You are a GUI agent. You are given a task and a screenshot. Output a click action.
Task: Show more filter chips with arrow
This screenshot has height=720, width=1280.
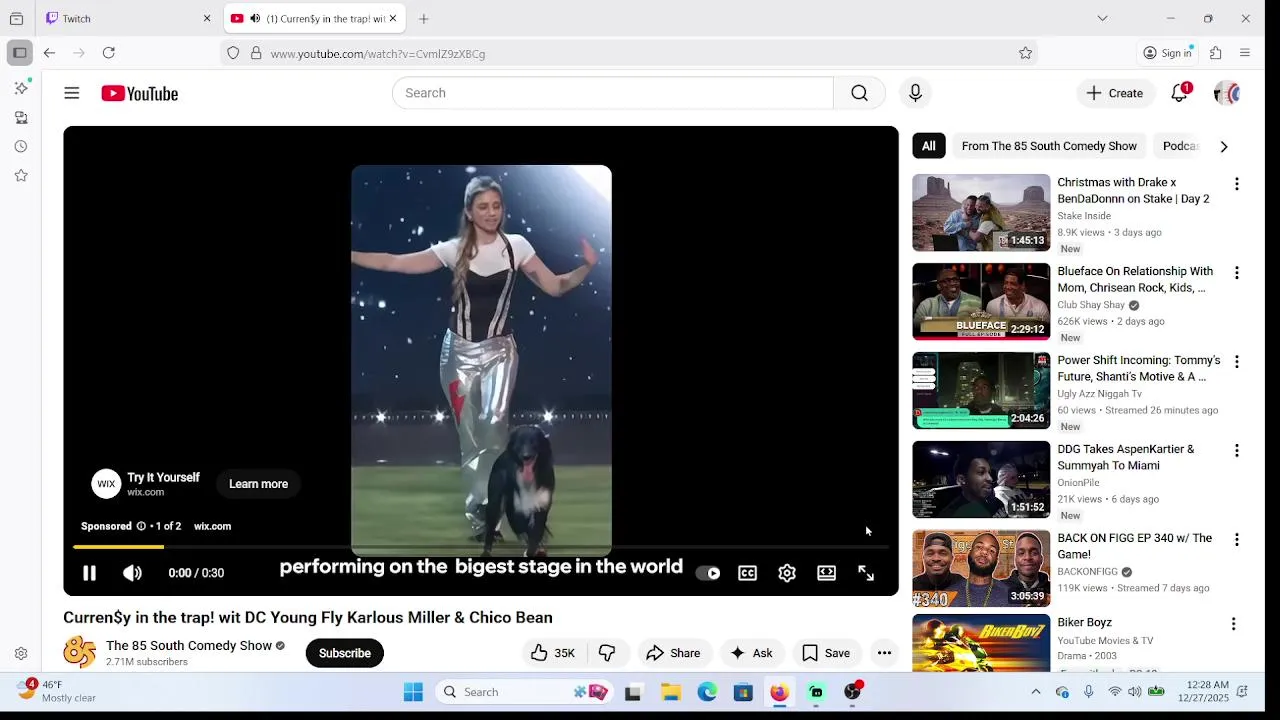pos(1224,146)
